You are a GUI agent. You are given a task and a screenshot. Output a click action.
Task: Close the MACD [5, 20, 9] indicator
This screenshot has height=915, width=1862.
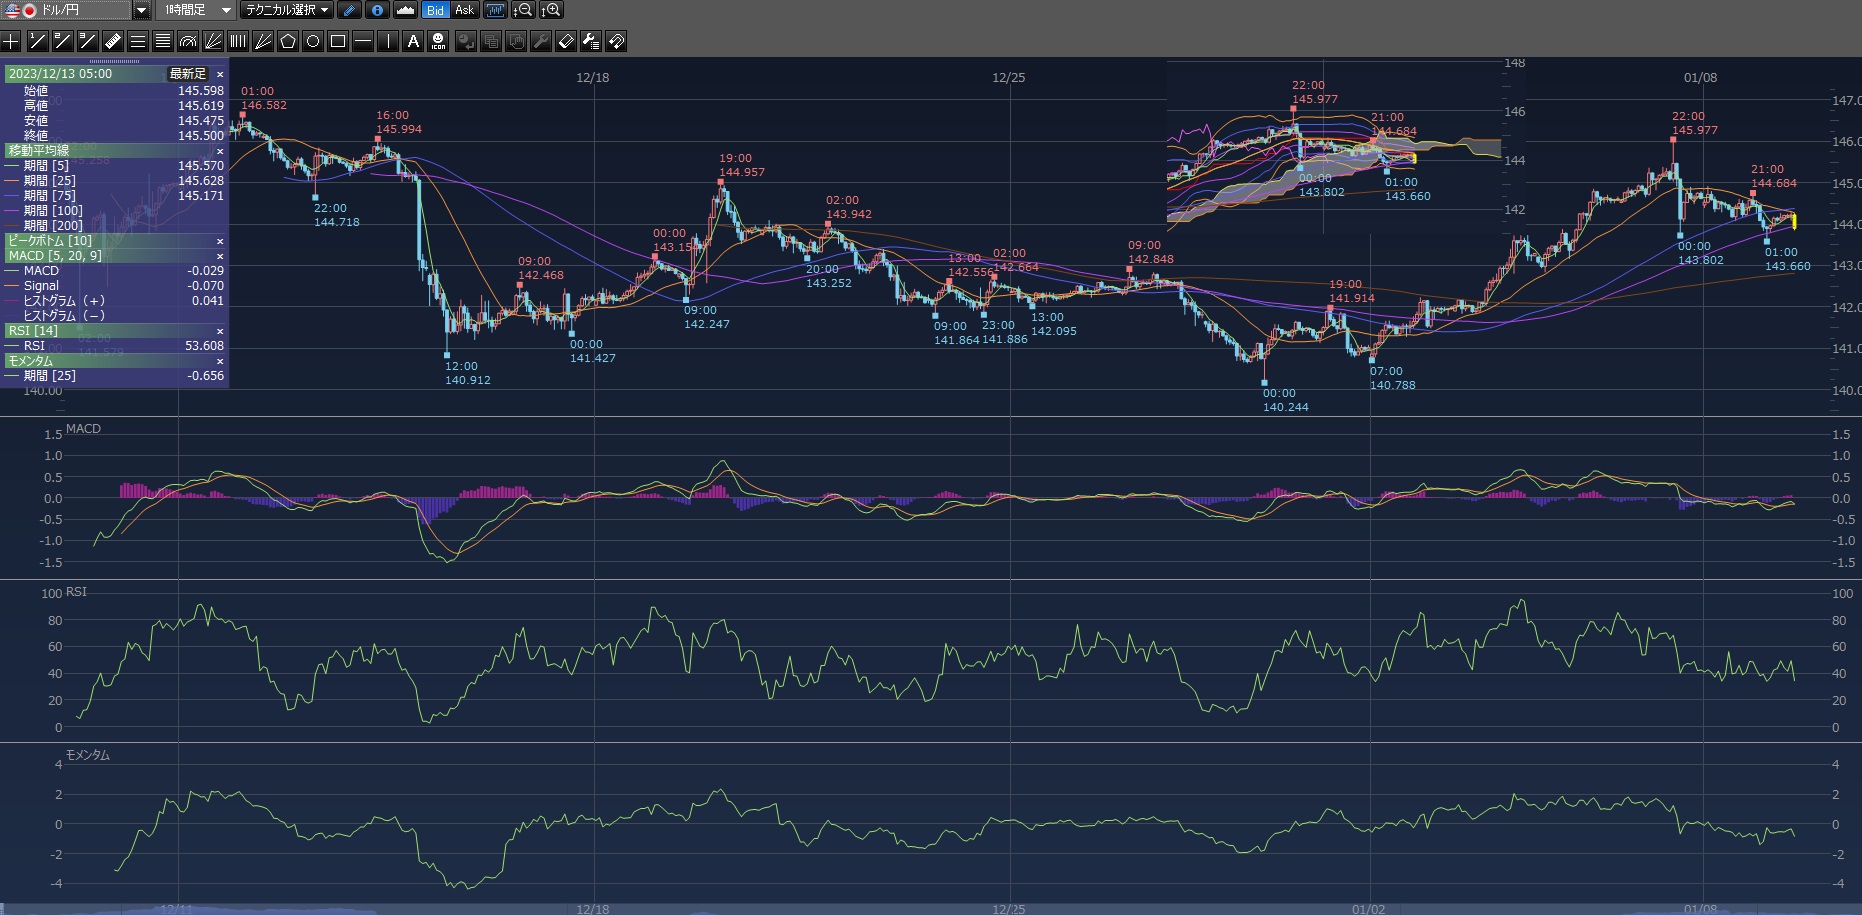pyautogui.click(x=220, y=256)
